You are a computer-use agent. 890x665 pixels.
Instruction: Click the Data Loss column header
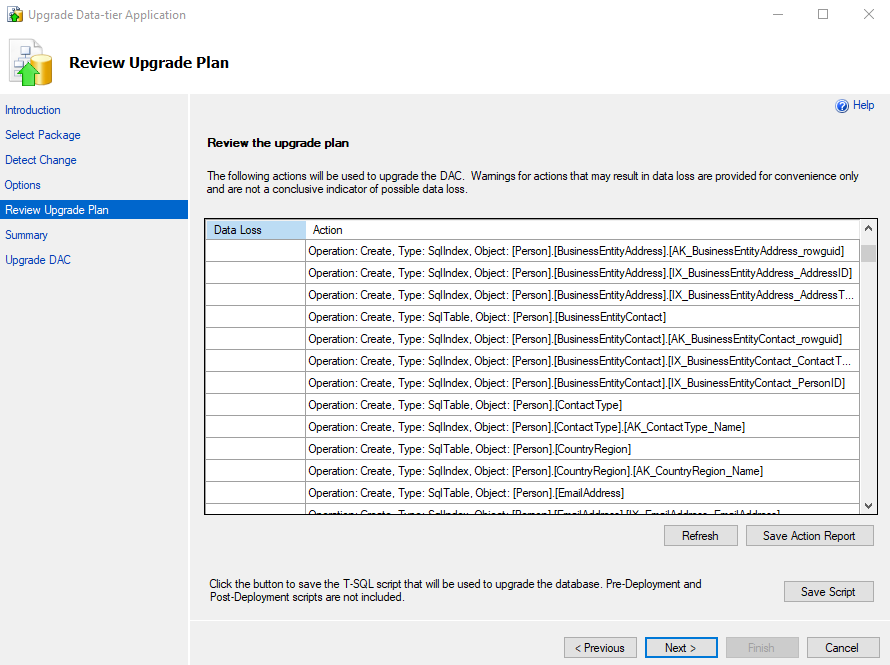pos(255,230)
